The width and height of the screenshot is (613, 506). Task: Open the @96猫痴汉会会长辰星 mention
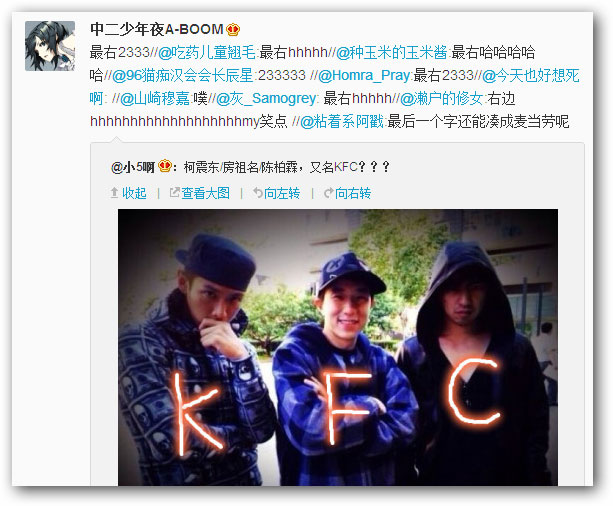pos(183,75)
